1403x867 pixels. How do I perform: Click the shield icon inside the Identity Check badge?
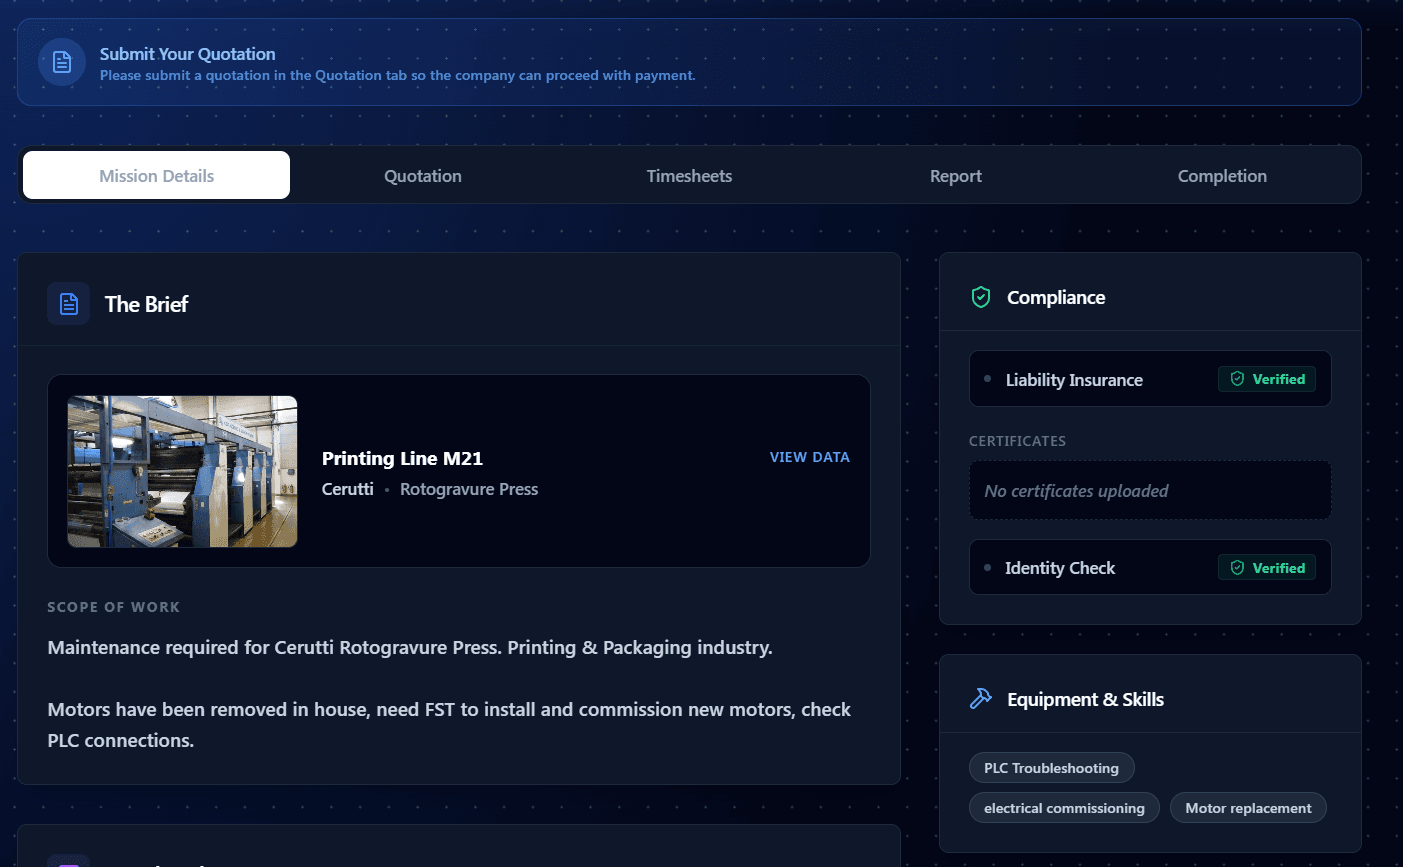tap(1236, 567)
